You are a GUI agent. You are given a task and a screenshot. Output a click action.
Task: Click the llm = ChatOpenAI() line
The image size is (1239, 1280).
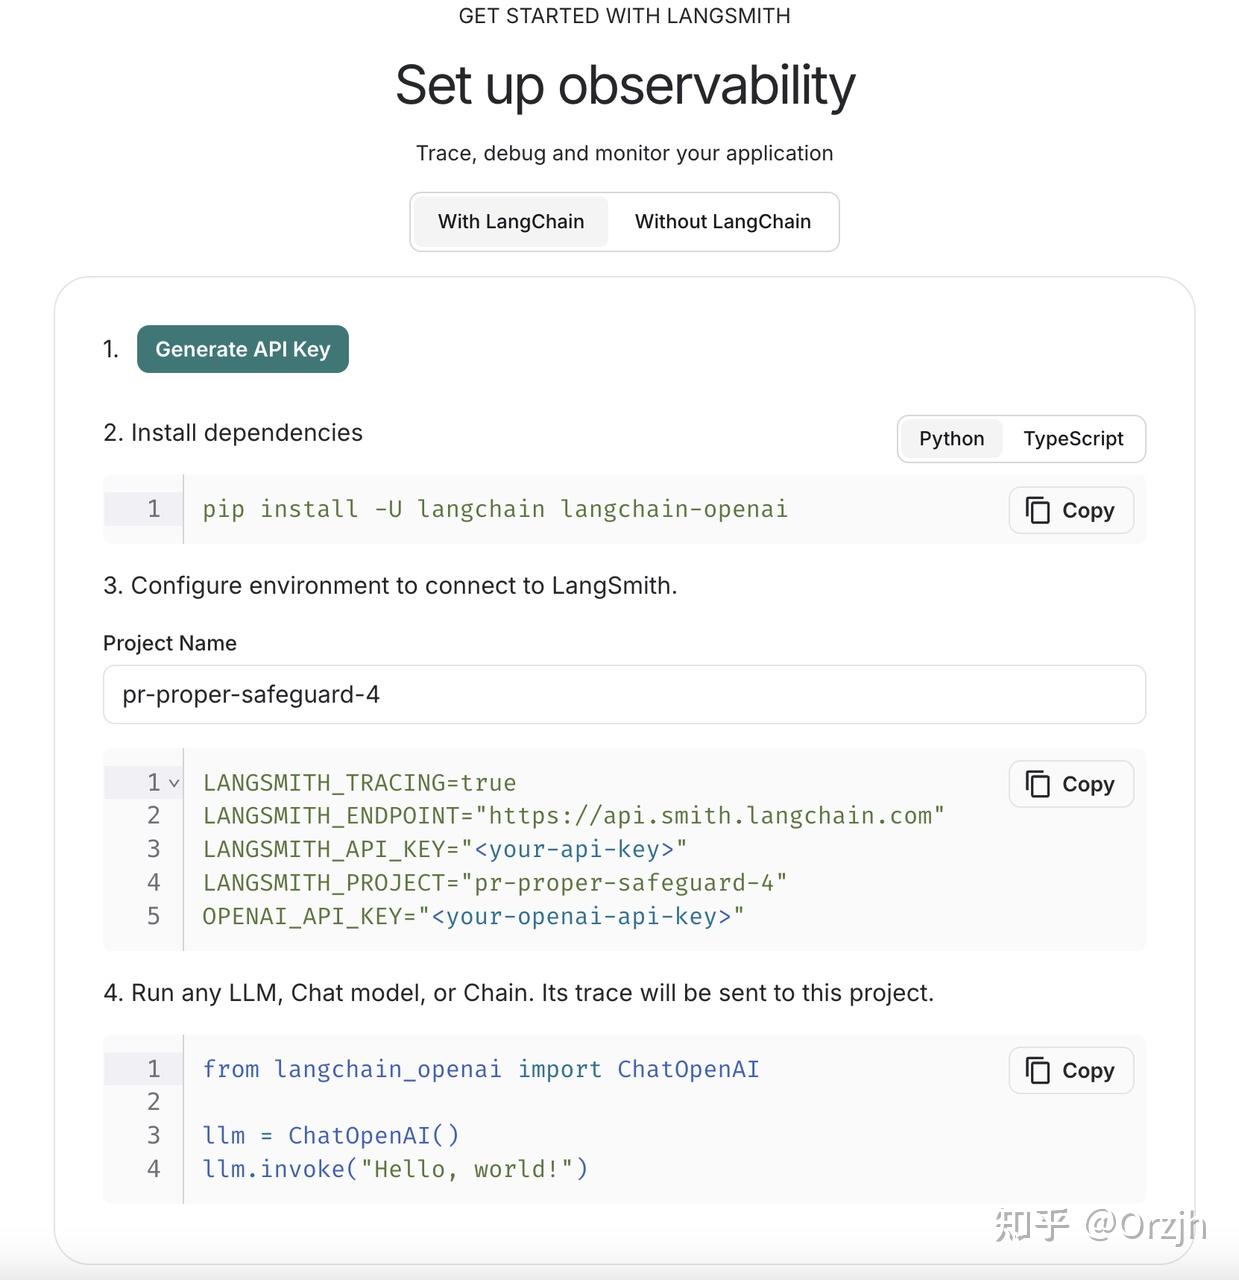tap(331, 1136)
